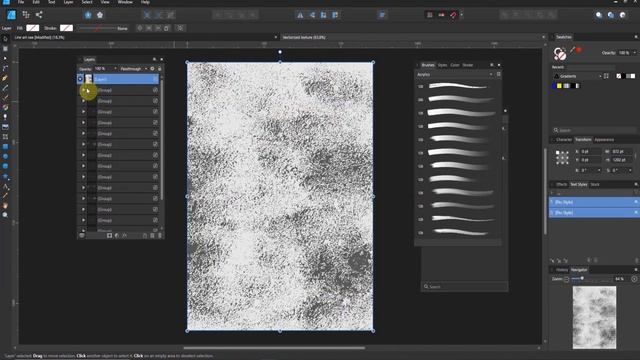The image size is (640, 360).
Task: Switch to the Effects tab
Action: [561, 184]
